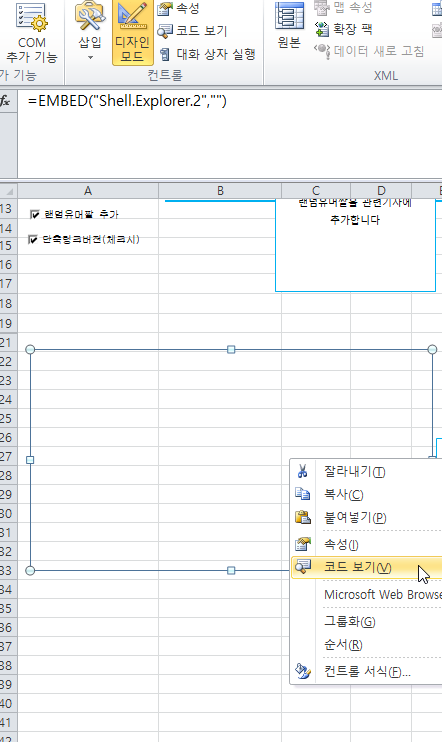Choose 코드 보기(V) from context menu

coord(367,567)
